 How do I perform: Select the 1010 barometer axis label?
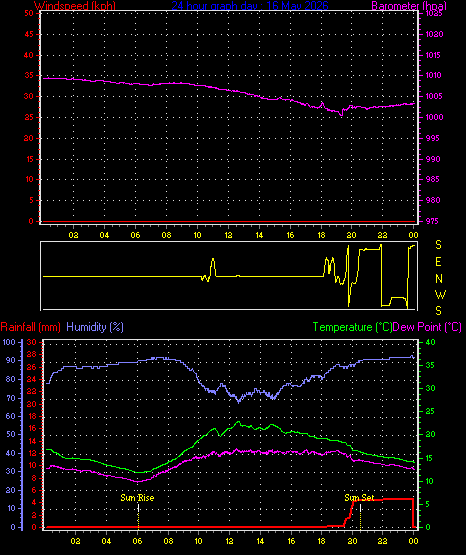[434, 75]
